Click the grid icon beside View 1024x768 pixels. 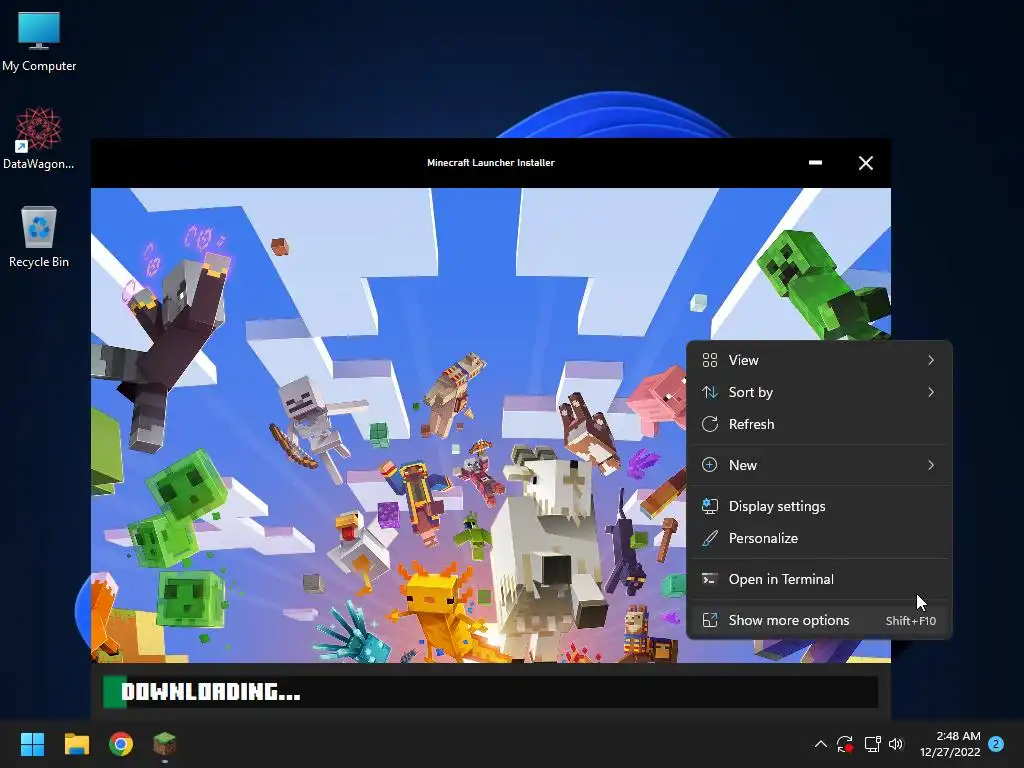tap(710, 360)
